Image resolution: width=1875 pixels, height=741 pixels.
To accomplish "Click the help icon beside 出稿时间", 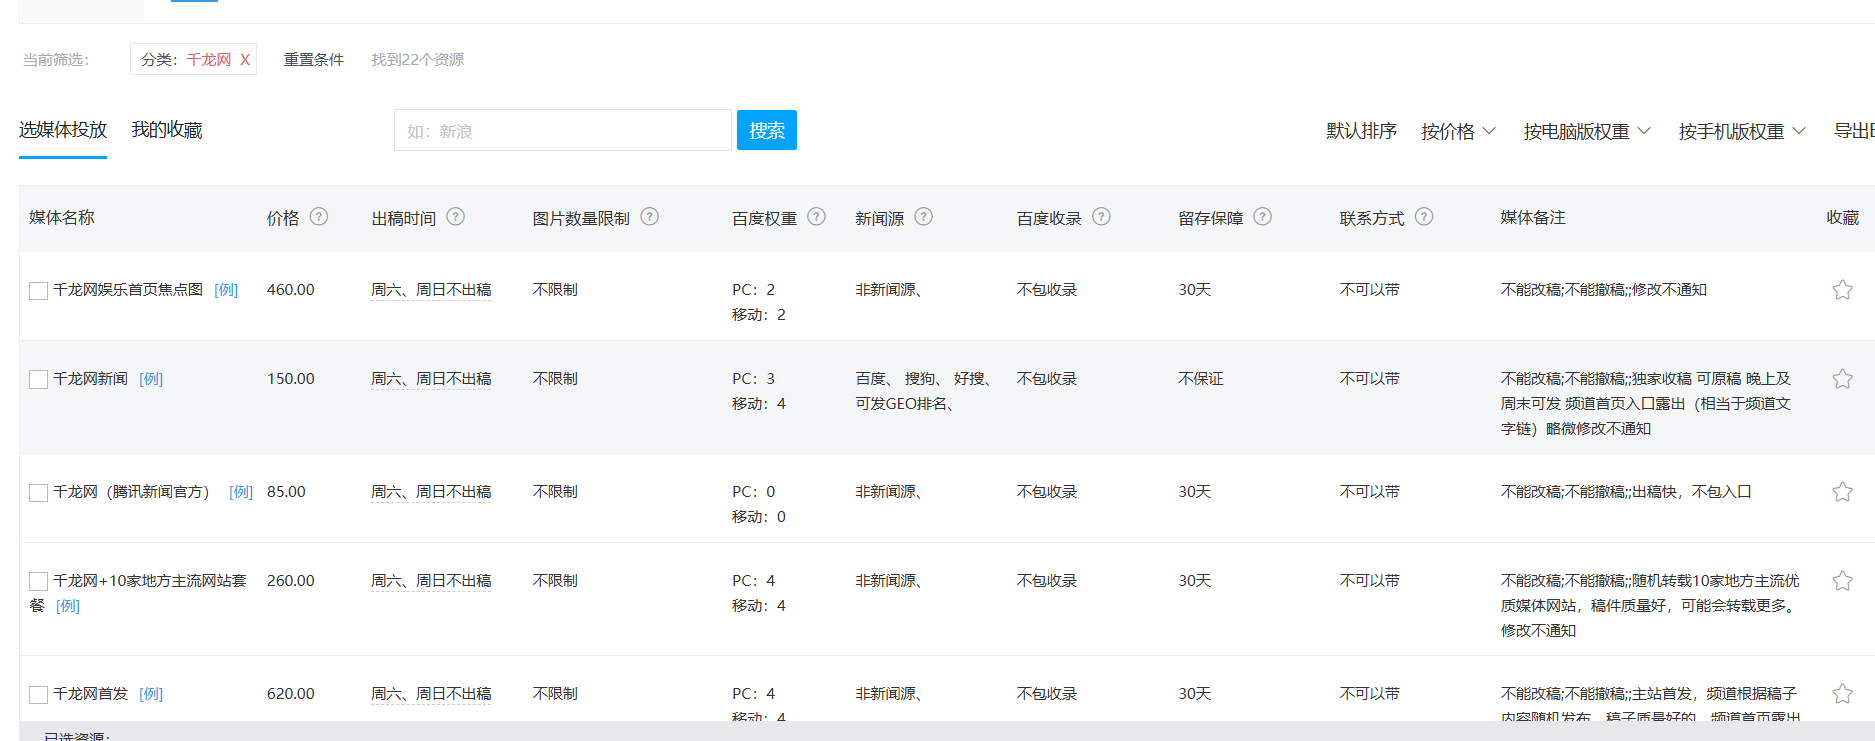I will pos(456,217).
